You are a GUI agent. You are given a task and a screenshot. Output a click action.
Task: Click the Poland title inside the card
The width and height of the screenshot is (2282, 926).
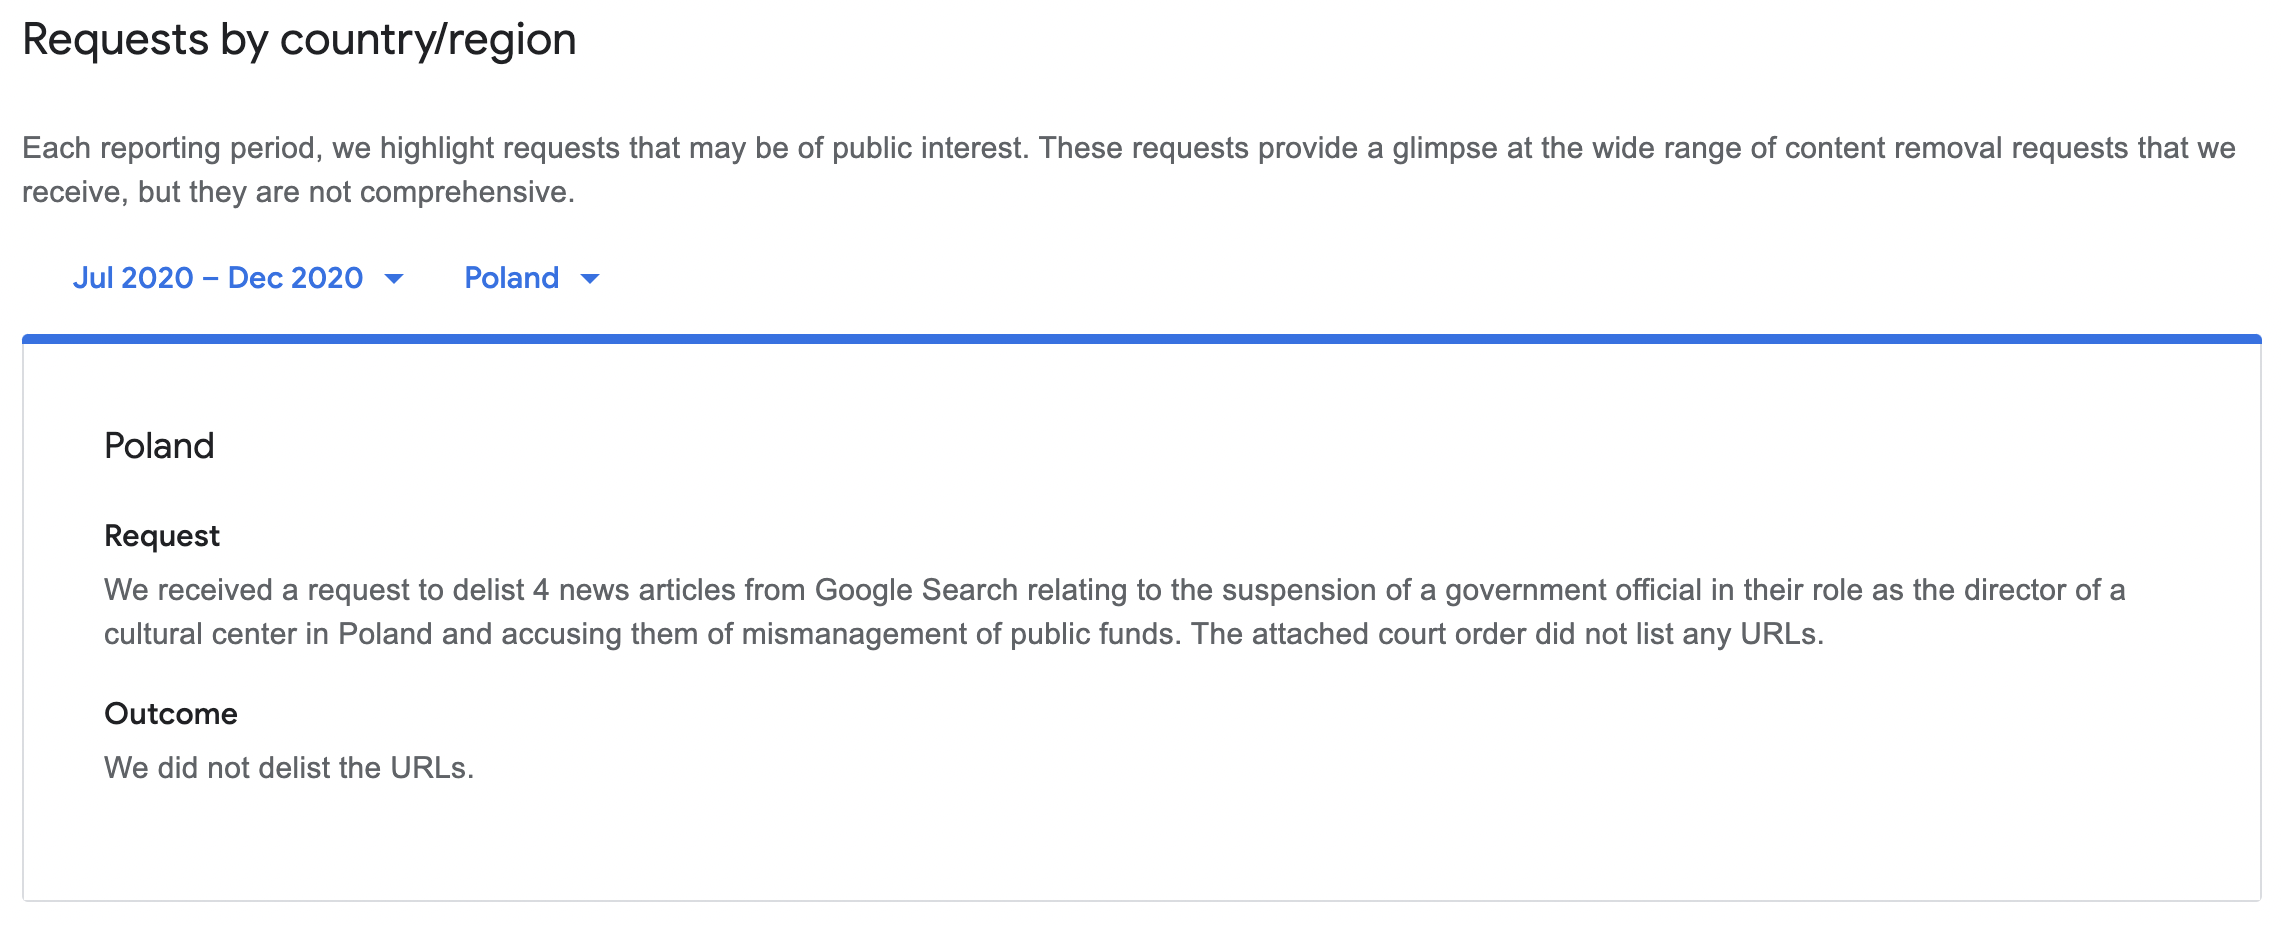pyautogui.click(x=159, y=446)
